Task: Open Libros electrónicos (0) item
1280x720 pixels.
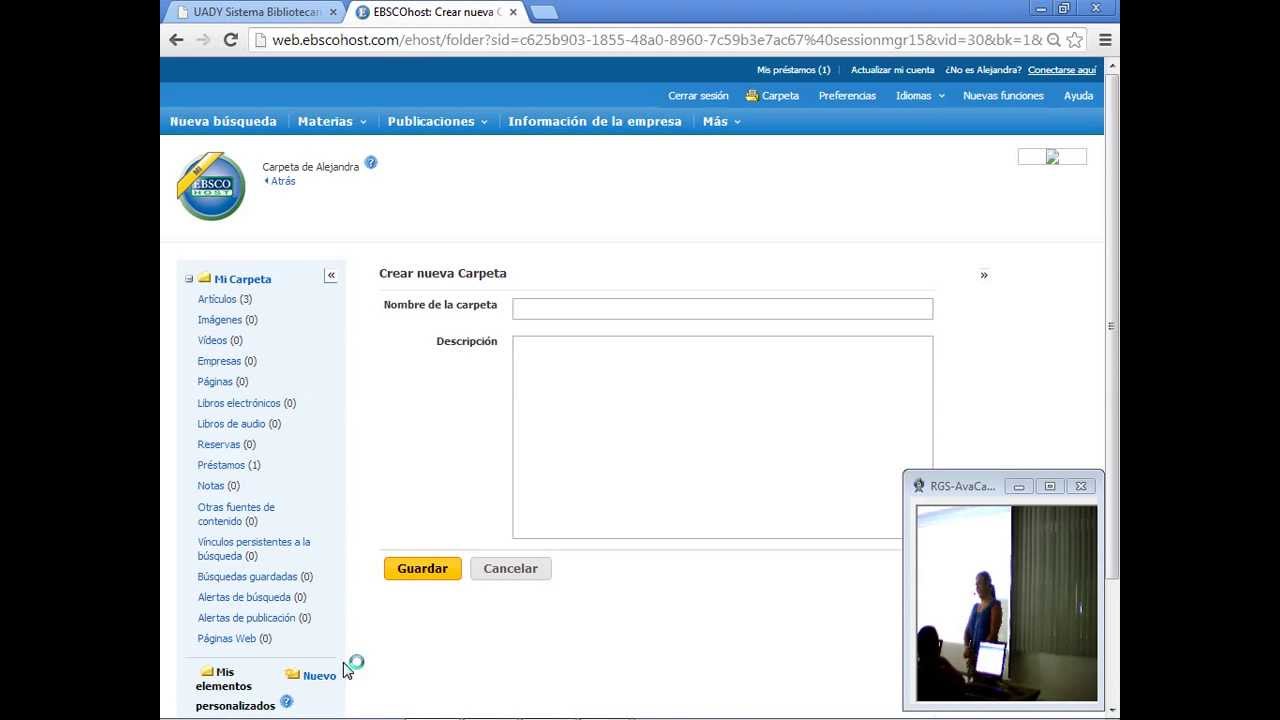Action: click(x=247, y=403)
